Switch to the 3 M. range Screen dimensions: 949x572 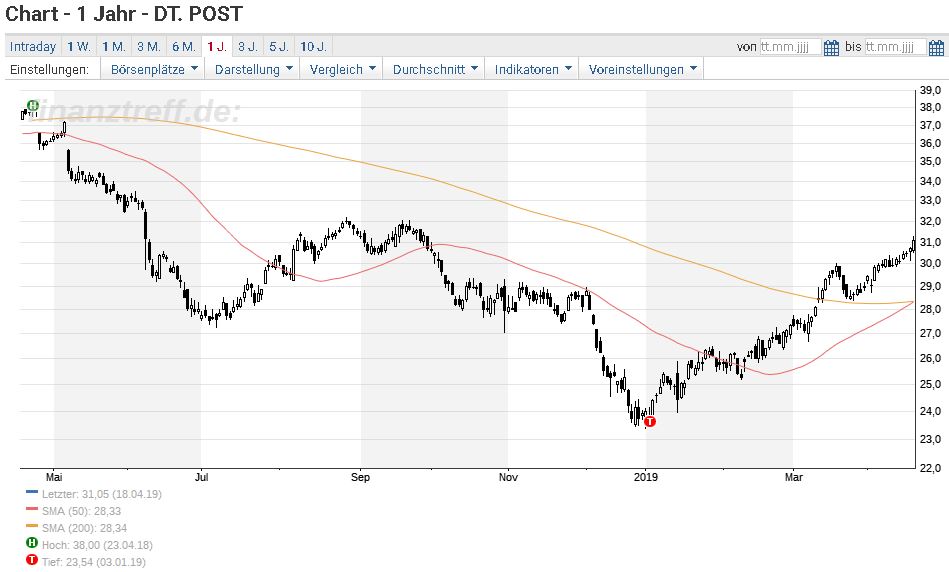pyautogui.click(x=149, y=47)
